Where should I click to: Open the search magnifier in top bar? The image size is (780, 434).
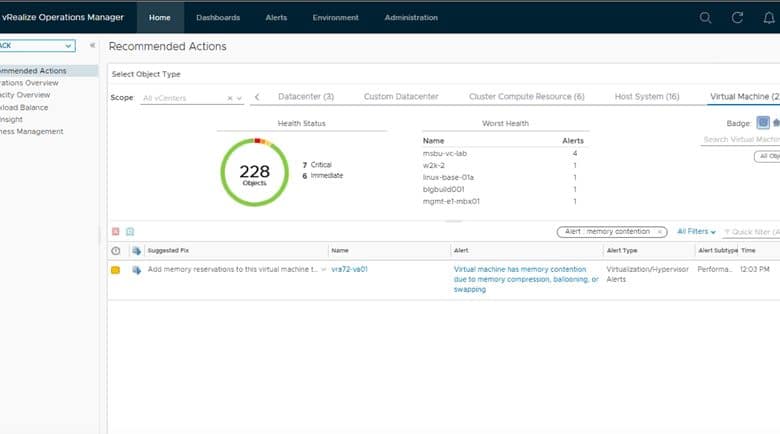tap(705, 18)
